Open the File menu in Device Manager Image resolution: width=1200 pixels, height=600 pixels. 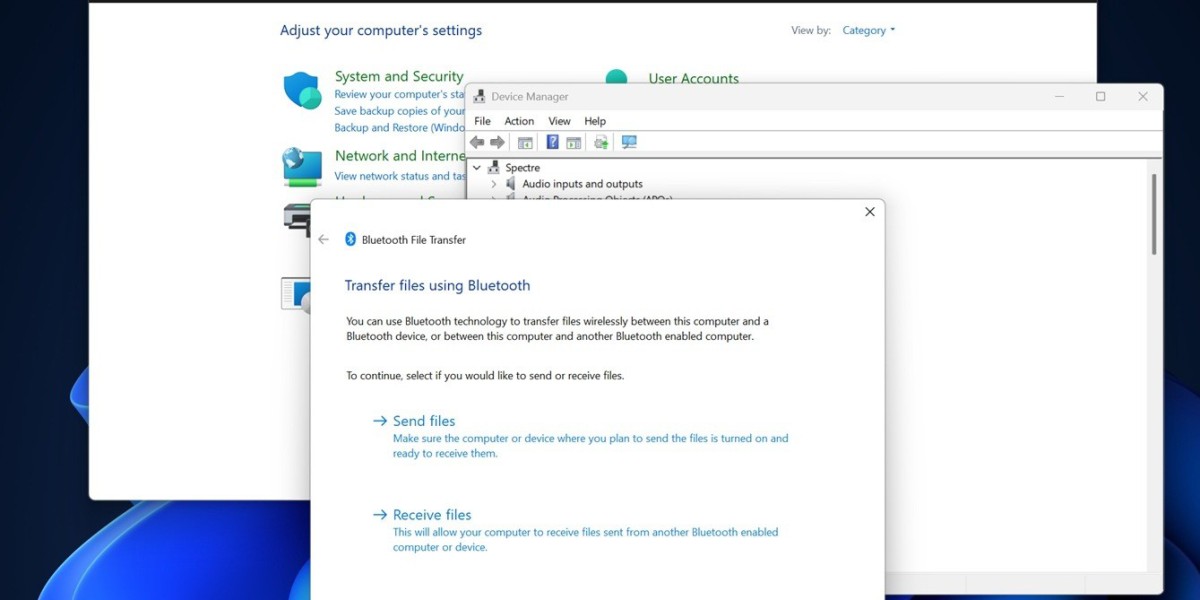483,121
